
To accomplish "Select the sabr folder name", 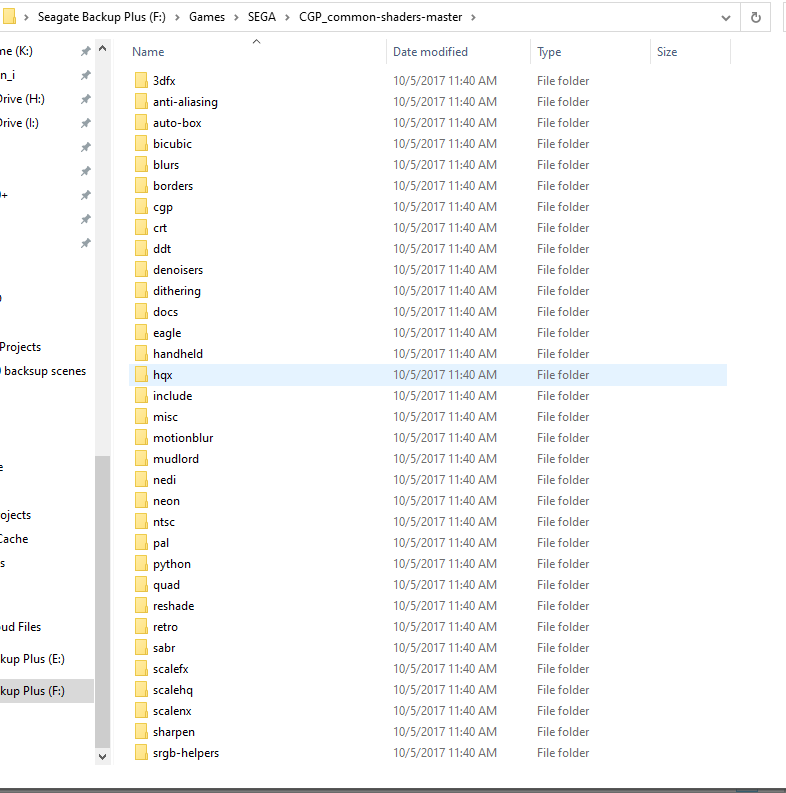I will 164,648.
